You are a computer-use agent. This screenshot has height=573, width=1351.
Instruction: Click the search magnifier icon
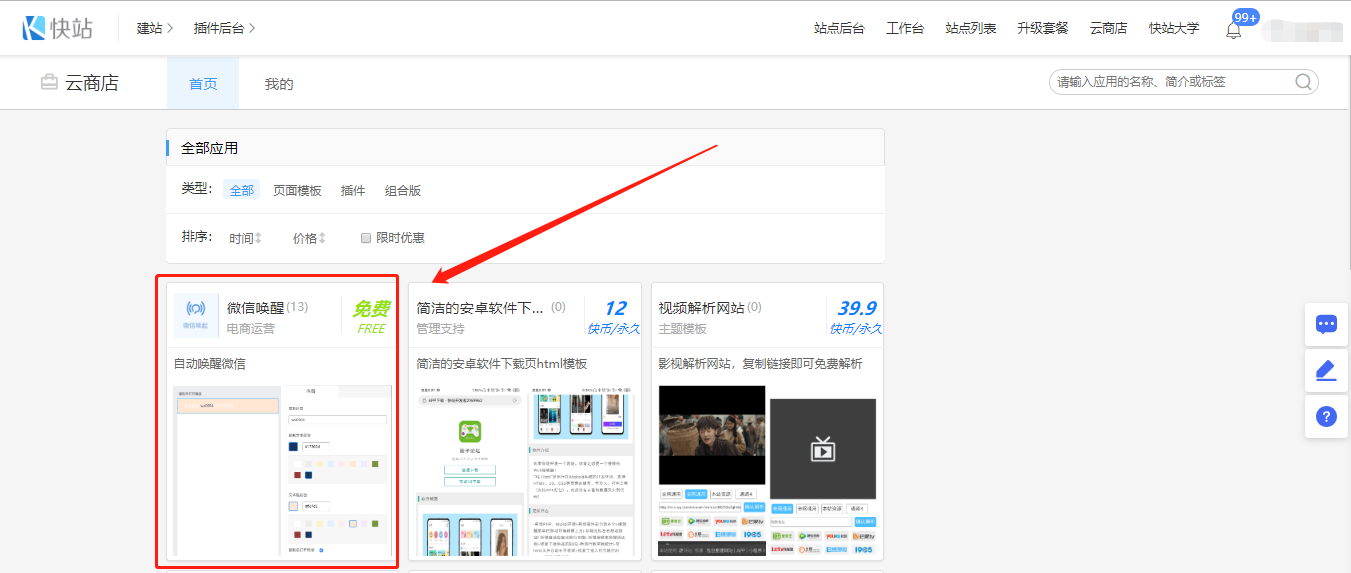click(x=1303, y=82)
